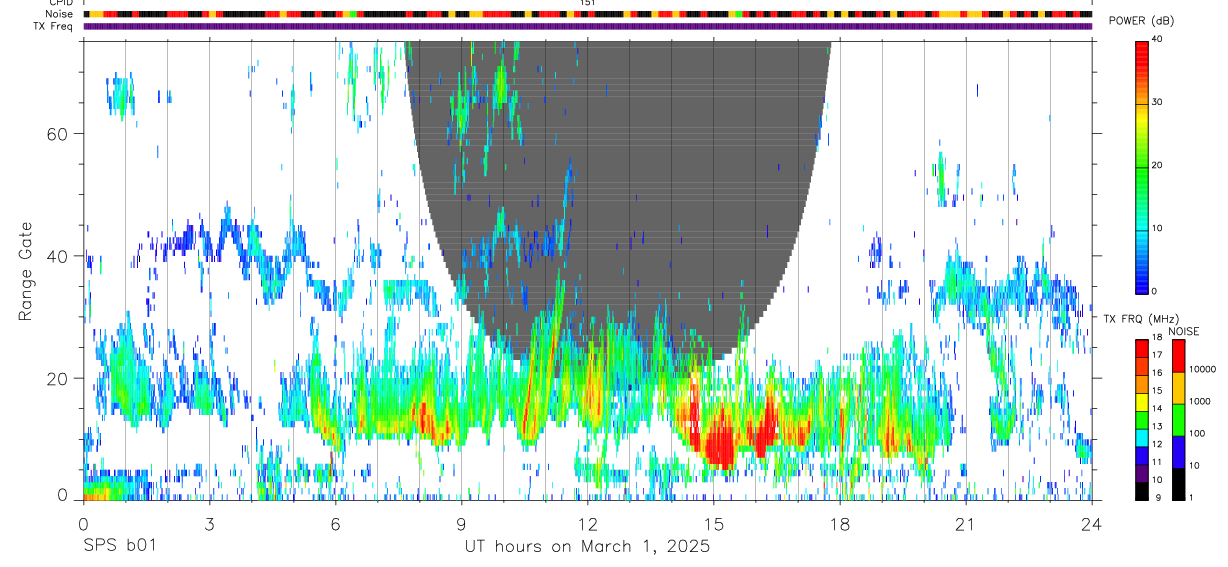The width and height of the screenshot is (1228, 567).
Task: Click the NOISE color bar legend
Action: (x=1178, y=419)
